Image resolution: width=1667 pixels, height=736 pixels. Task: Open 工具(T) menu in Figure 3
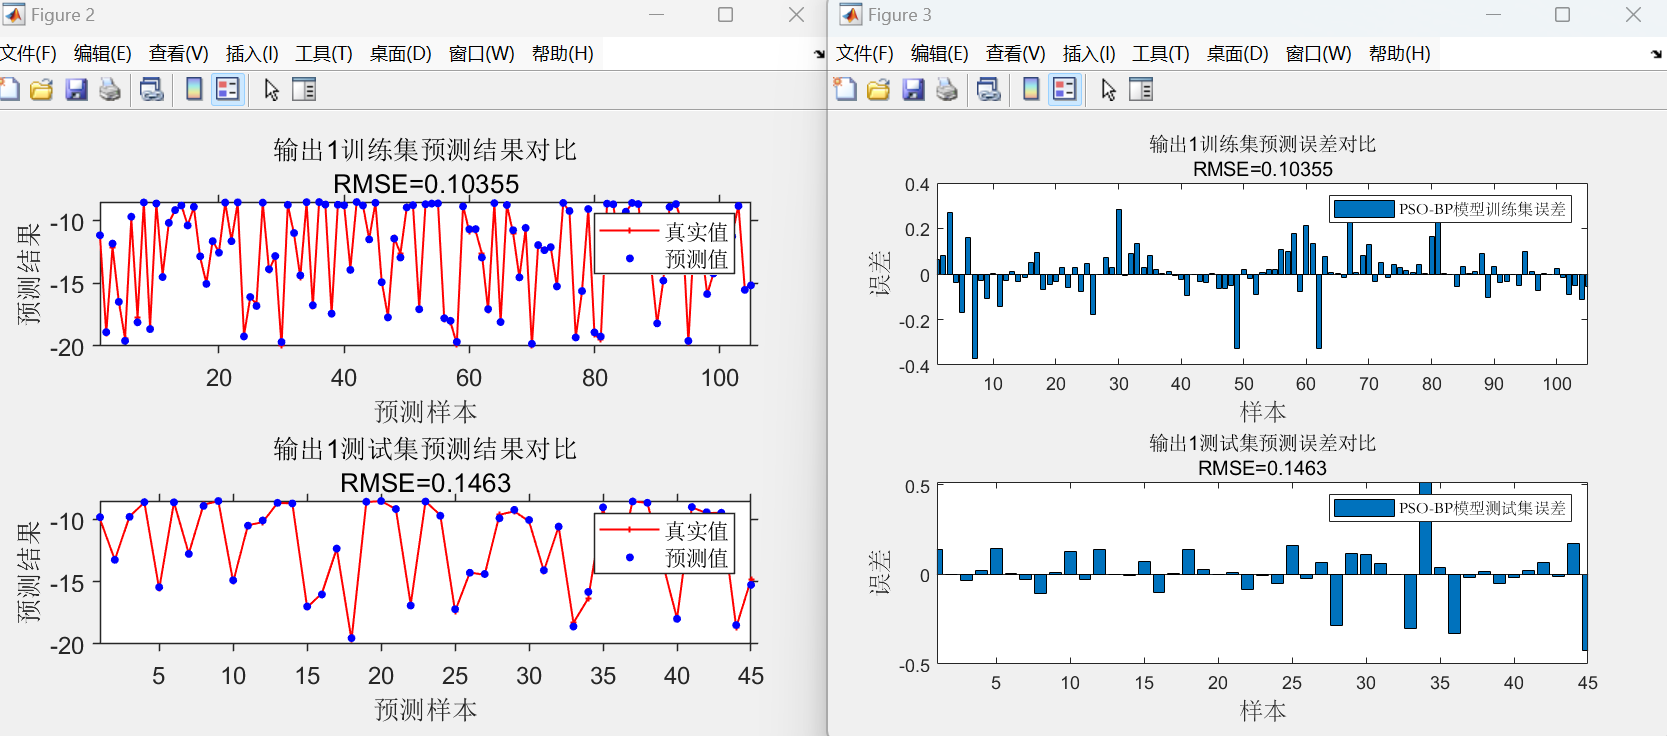(x=1161, y=54)
